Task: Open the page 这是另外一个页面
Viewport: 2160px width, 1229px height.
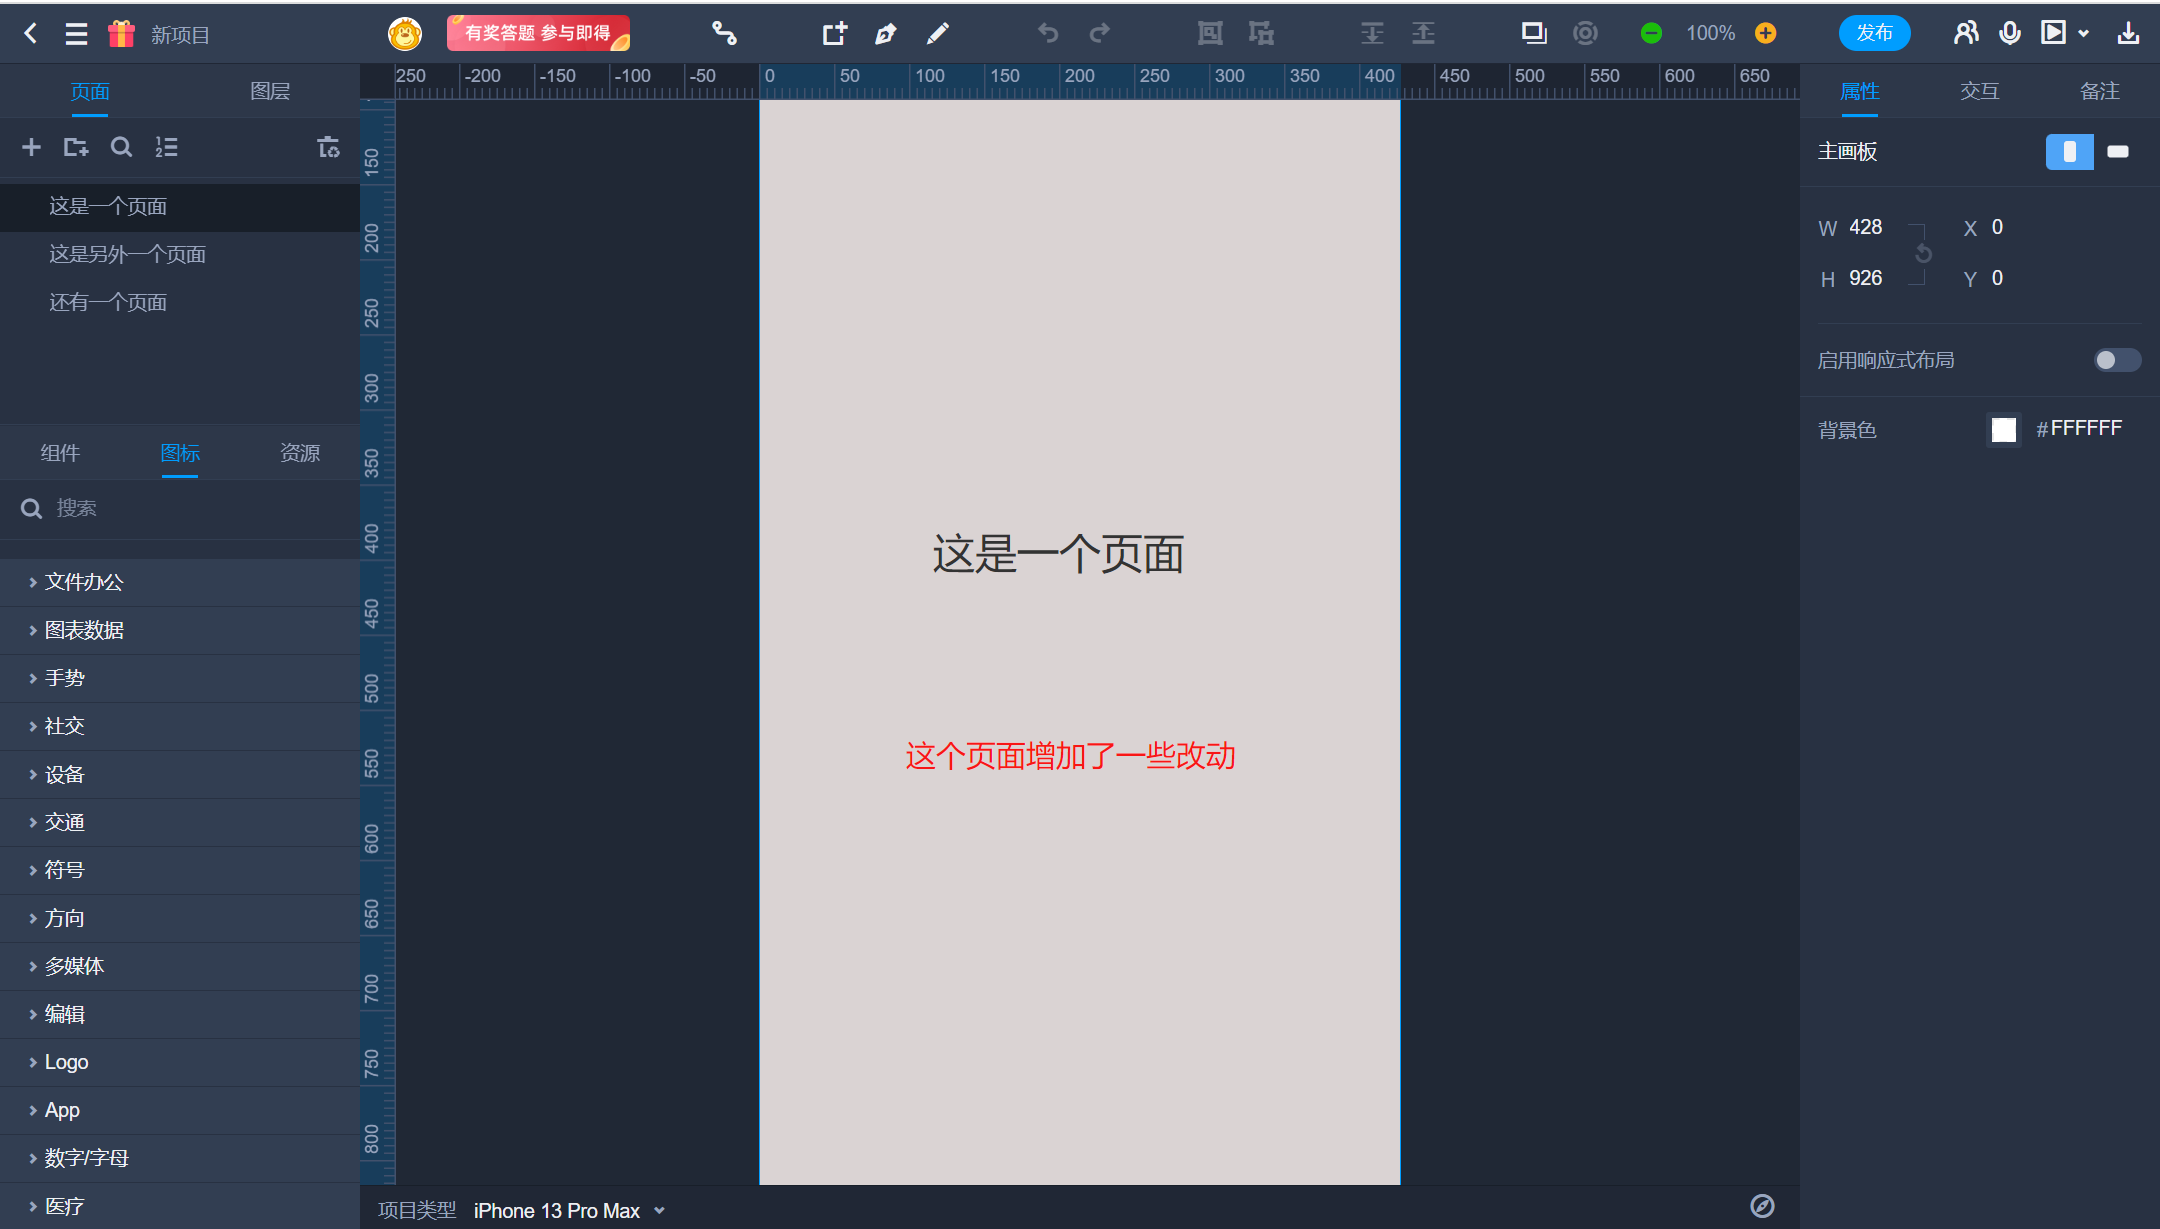Action: point(128,254)
